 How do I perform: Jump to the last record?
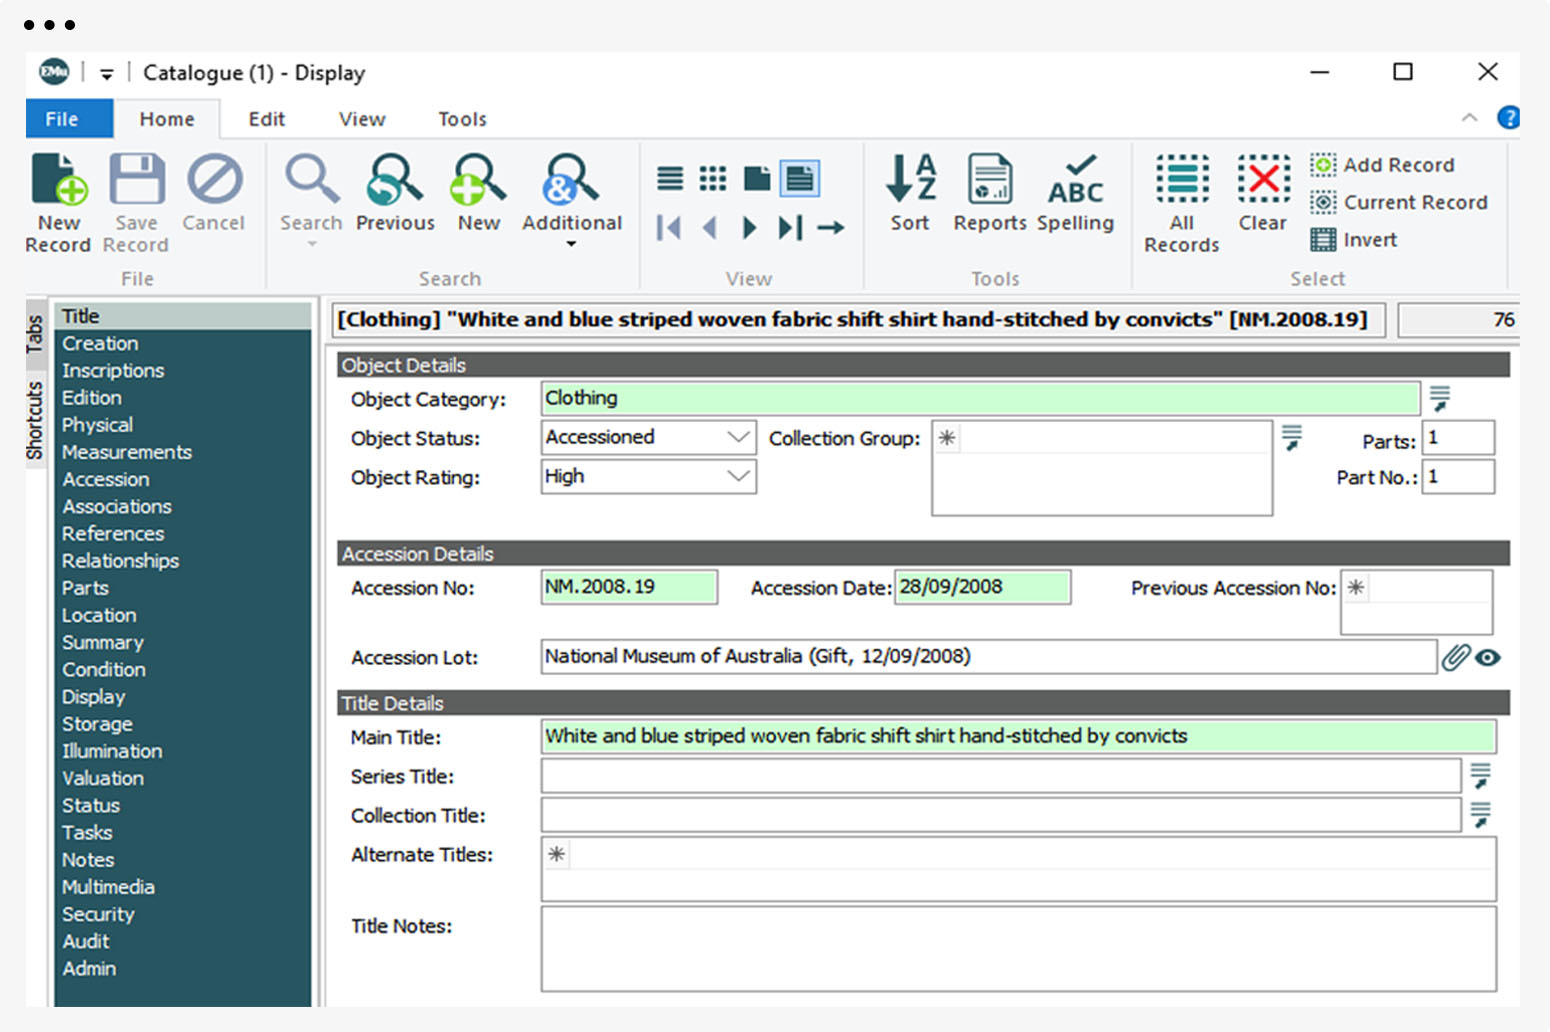(790, 228)
